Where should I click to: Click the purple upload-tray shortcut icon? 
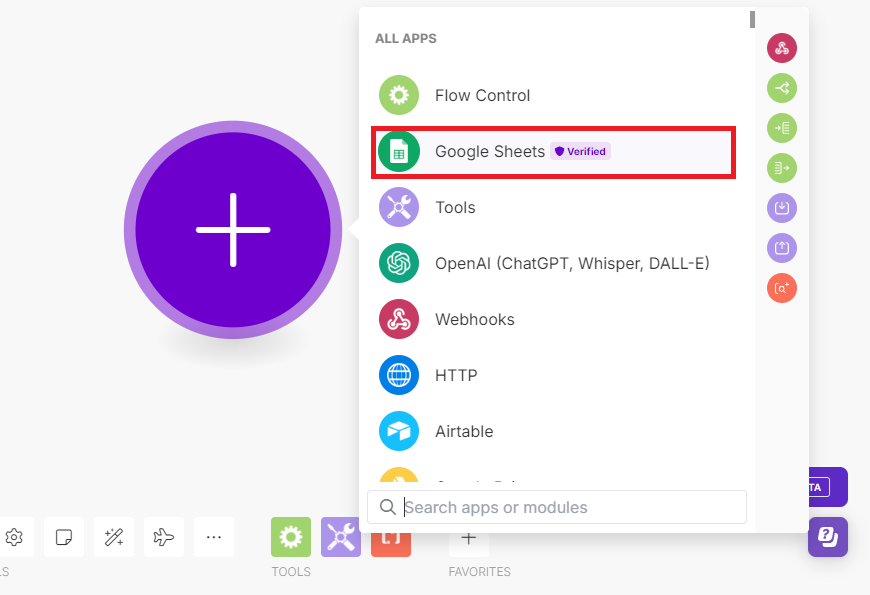[782, 248]
